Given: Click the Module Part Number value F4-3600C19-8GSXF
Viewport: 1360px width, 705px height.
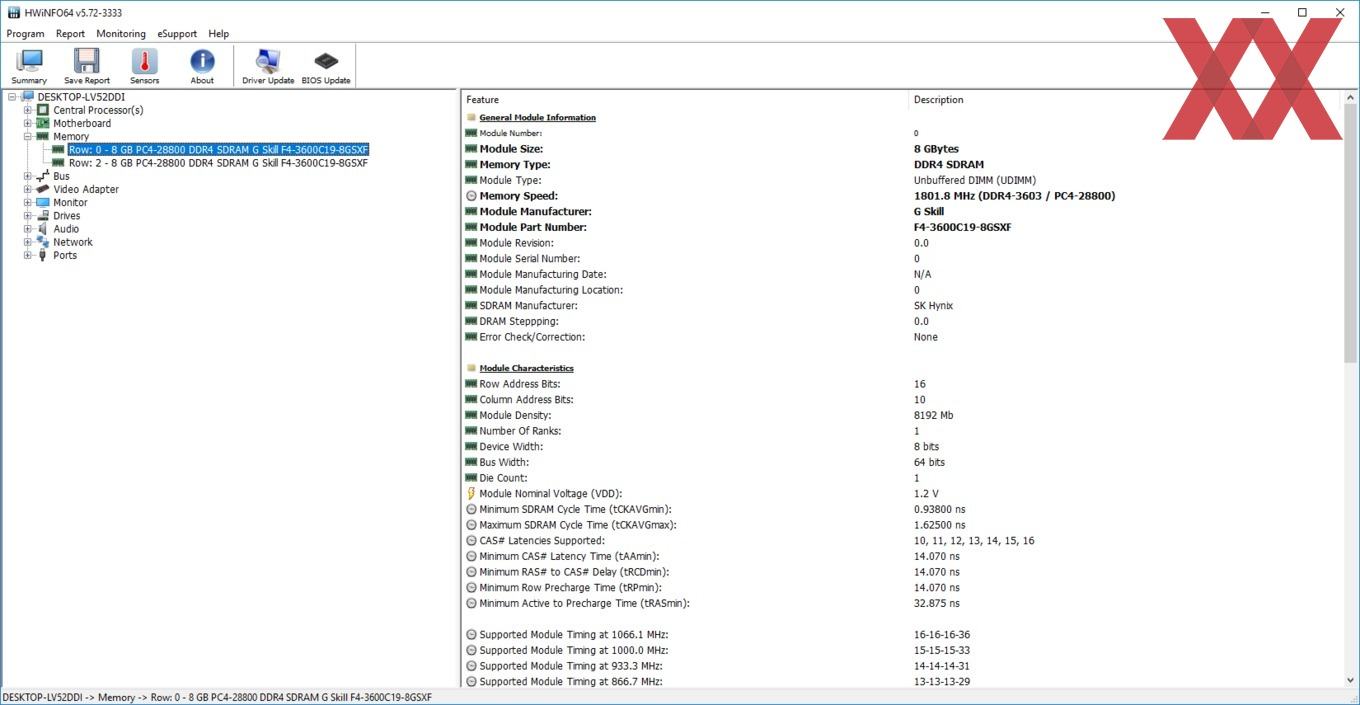Looking at the screenshot, I should point(962,227).
